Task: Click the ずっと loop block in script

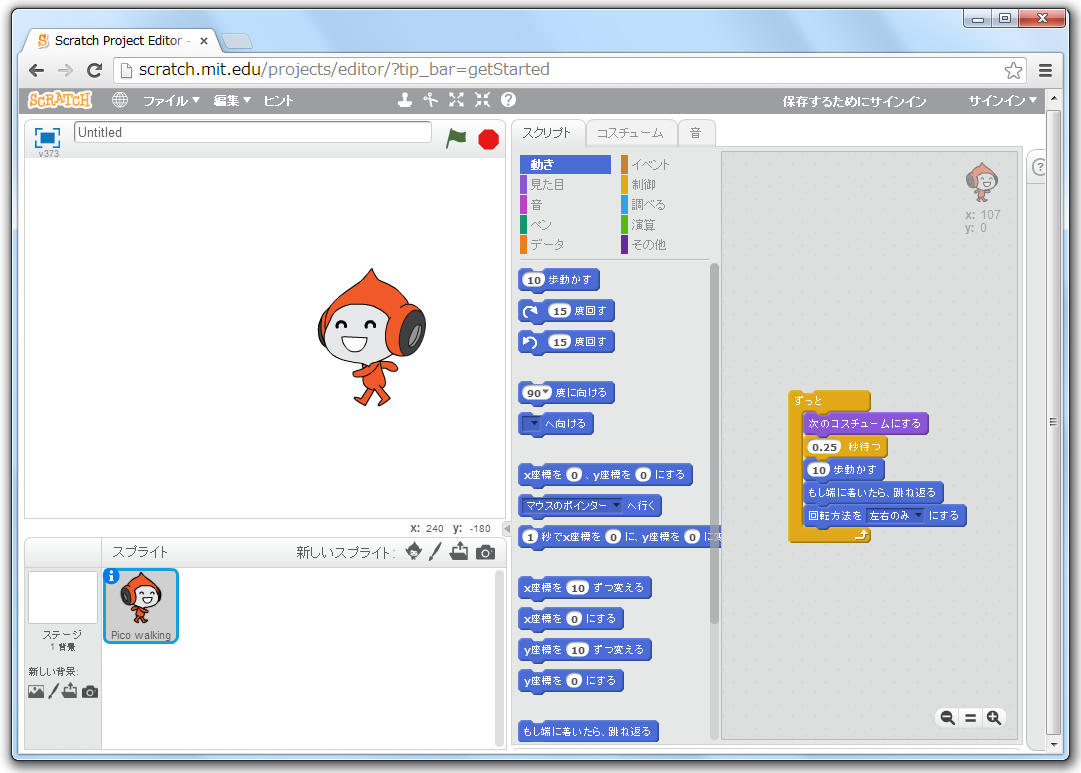Action: point(829,400)
